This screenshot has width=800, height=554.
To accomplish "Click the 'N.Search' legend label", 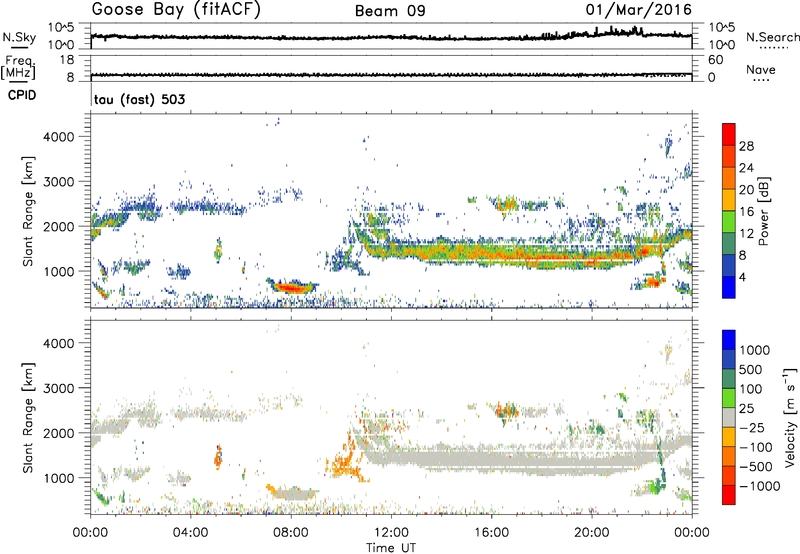I will click(x=772, y=37).
